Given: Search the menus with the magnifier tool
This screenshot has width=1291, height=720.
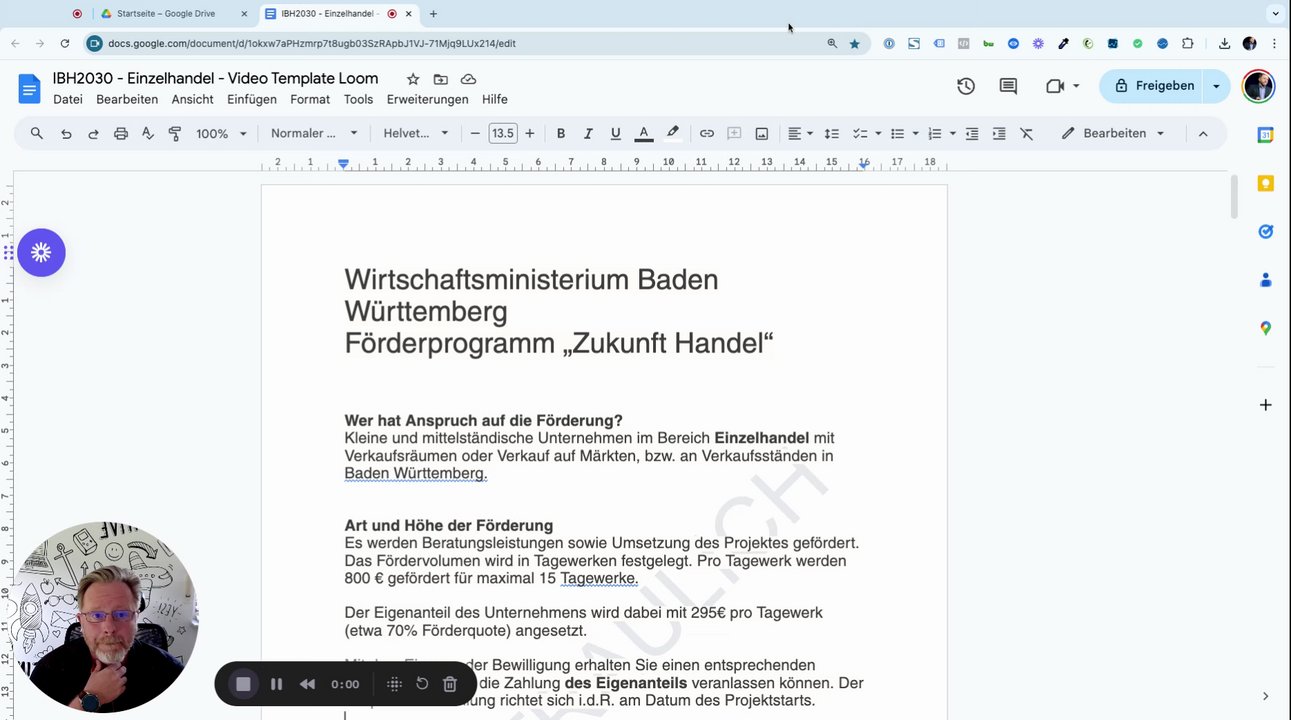Looking at the screenshot, I should click(37, 133).
